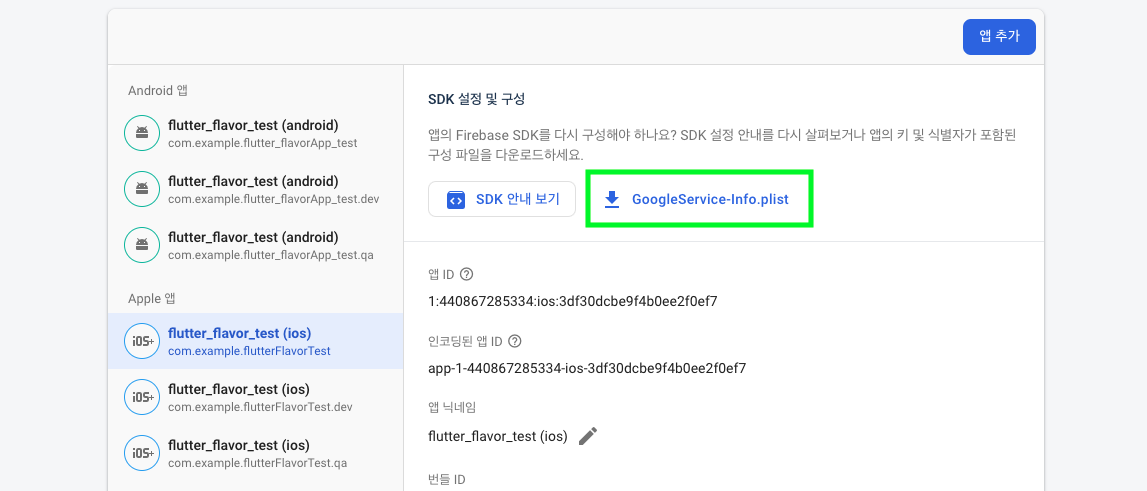Click the Android 앱 section heading

(x=159, y=91)
